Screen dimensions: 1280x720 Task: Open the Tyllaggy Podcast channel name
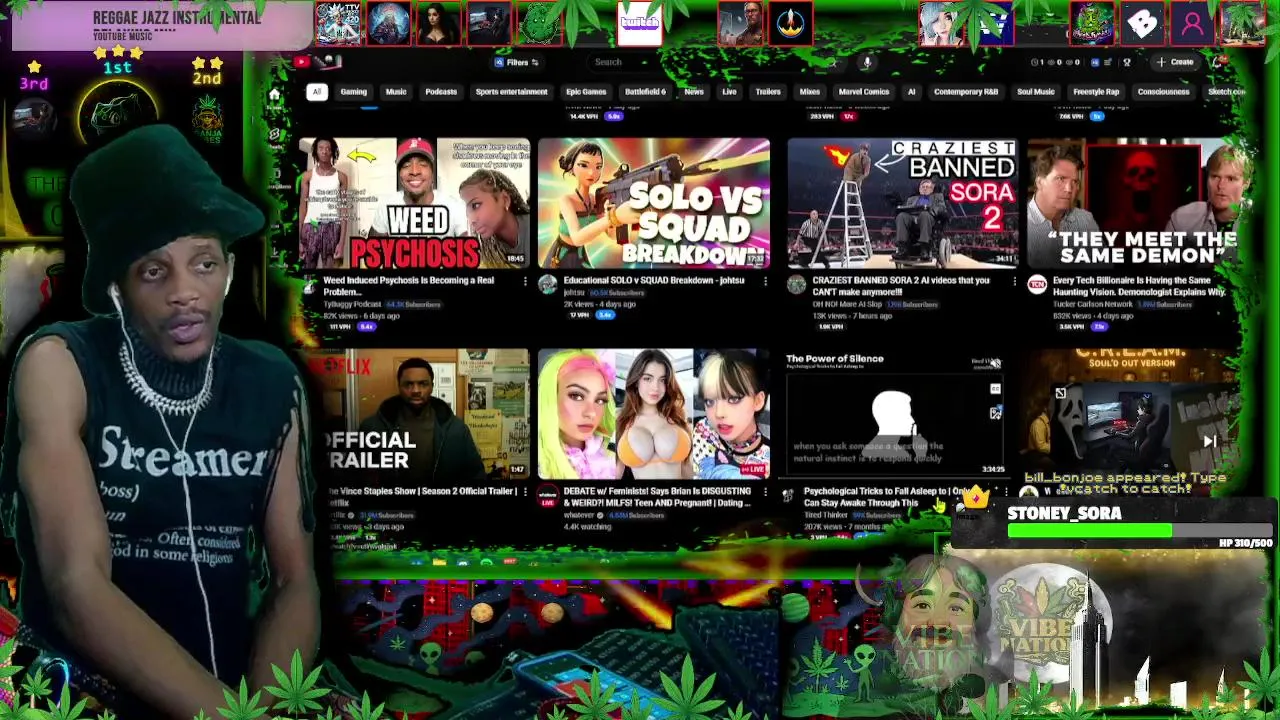tap(351, 304)
